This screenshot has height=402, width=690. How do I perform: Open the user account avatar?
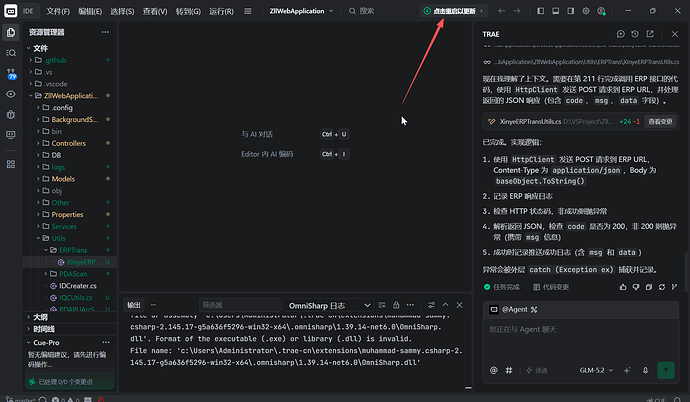pyautogui.click(x=601, y=11)
